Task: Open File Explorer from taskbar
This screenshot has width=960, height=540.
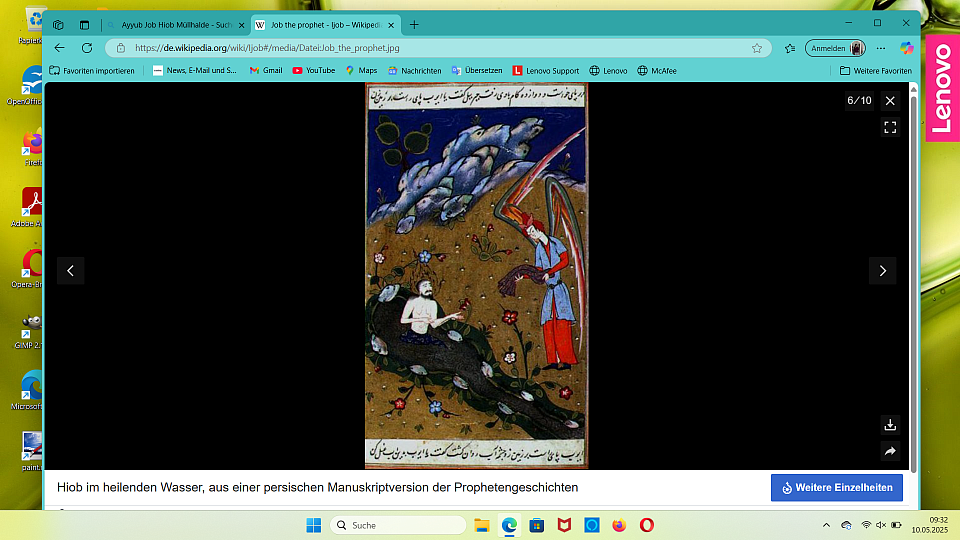Action: (482, 525)
